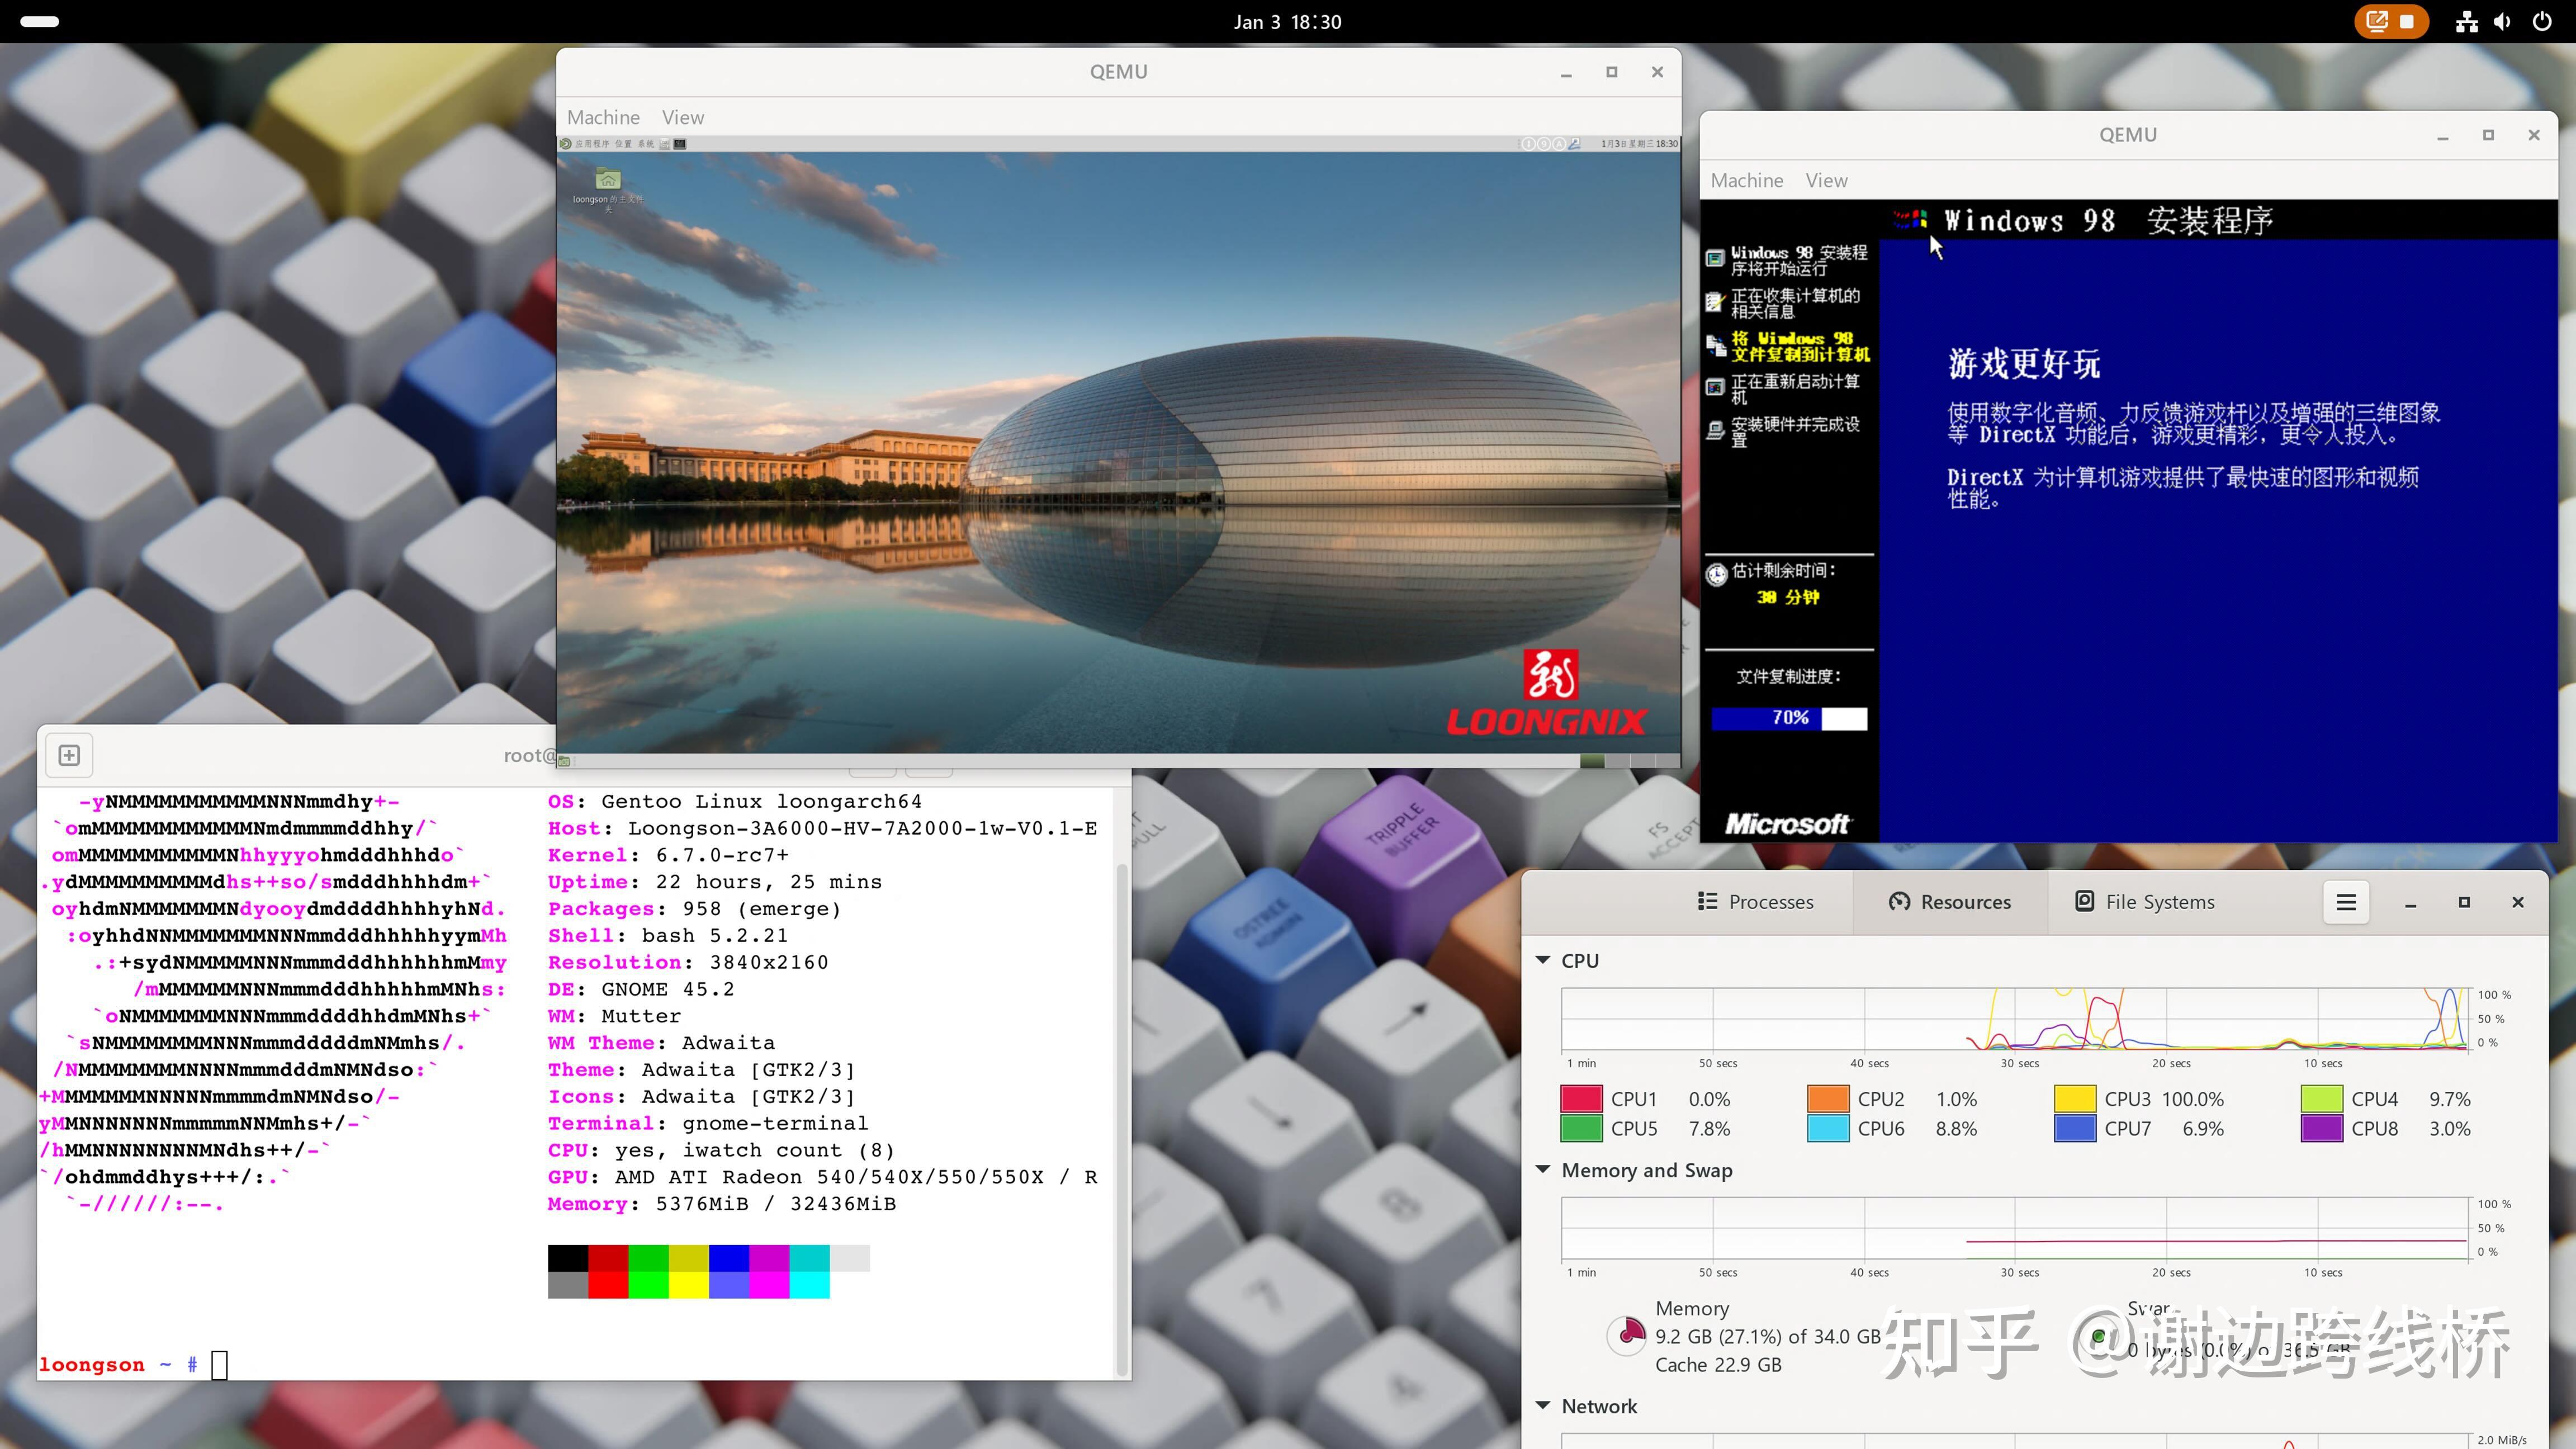Screen dimensions: 2576x1449
Task: Click Windows 98 setup step '正在收集计算机的相关信息'
Action: point(1795,304)
